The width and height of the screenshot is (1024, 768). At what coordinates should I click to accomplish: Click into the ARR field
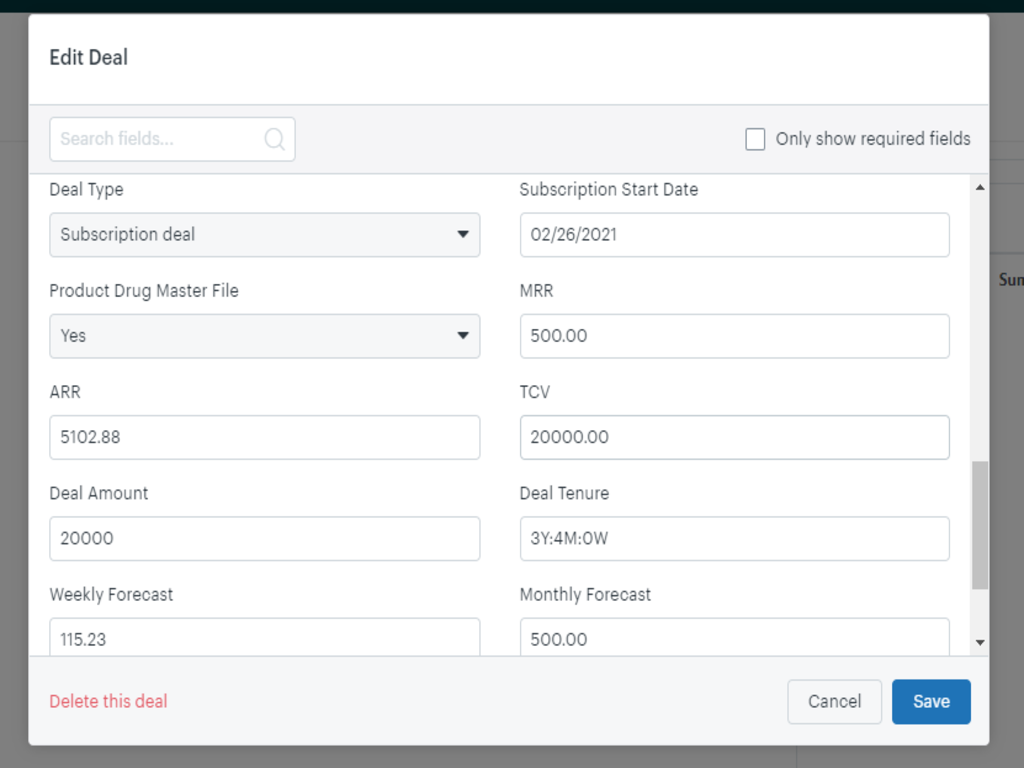(264, 437)
